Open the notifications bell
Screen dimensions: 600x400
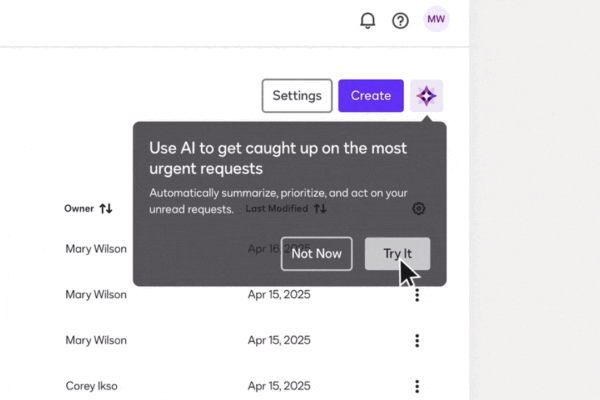(367, 20)
